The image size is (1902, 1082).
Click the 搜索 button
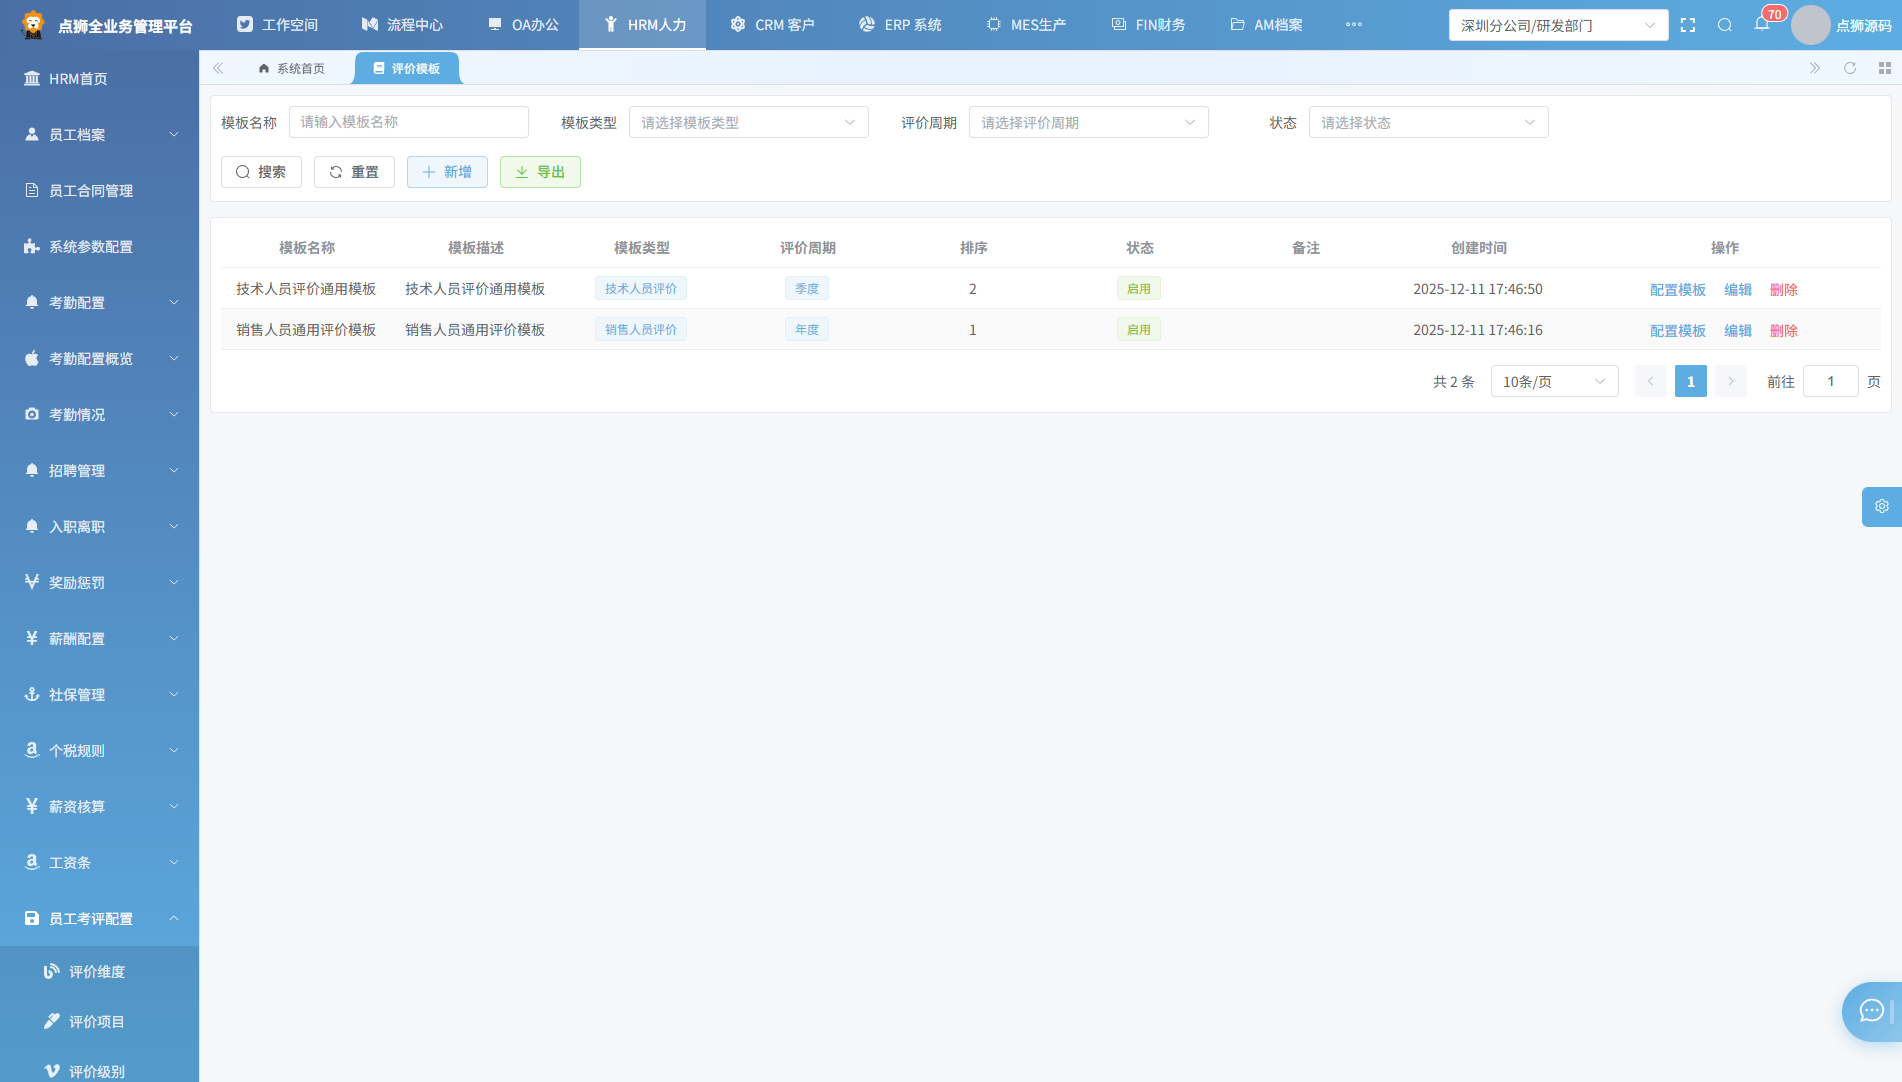coord(261,172)
